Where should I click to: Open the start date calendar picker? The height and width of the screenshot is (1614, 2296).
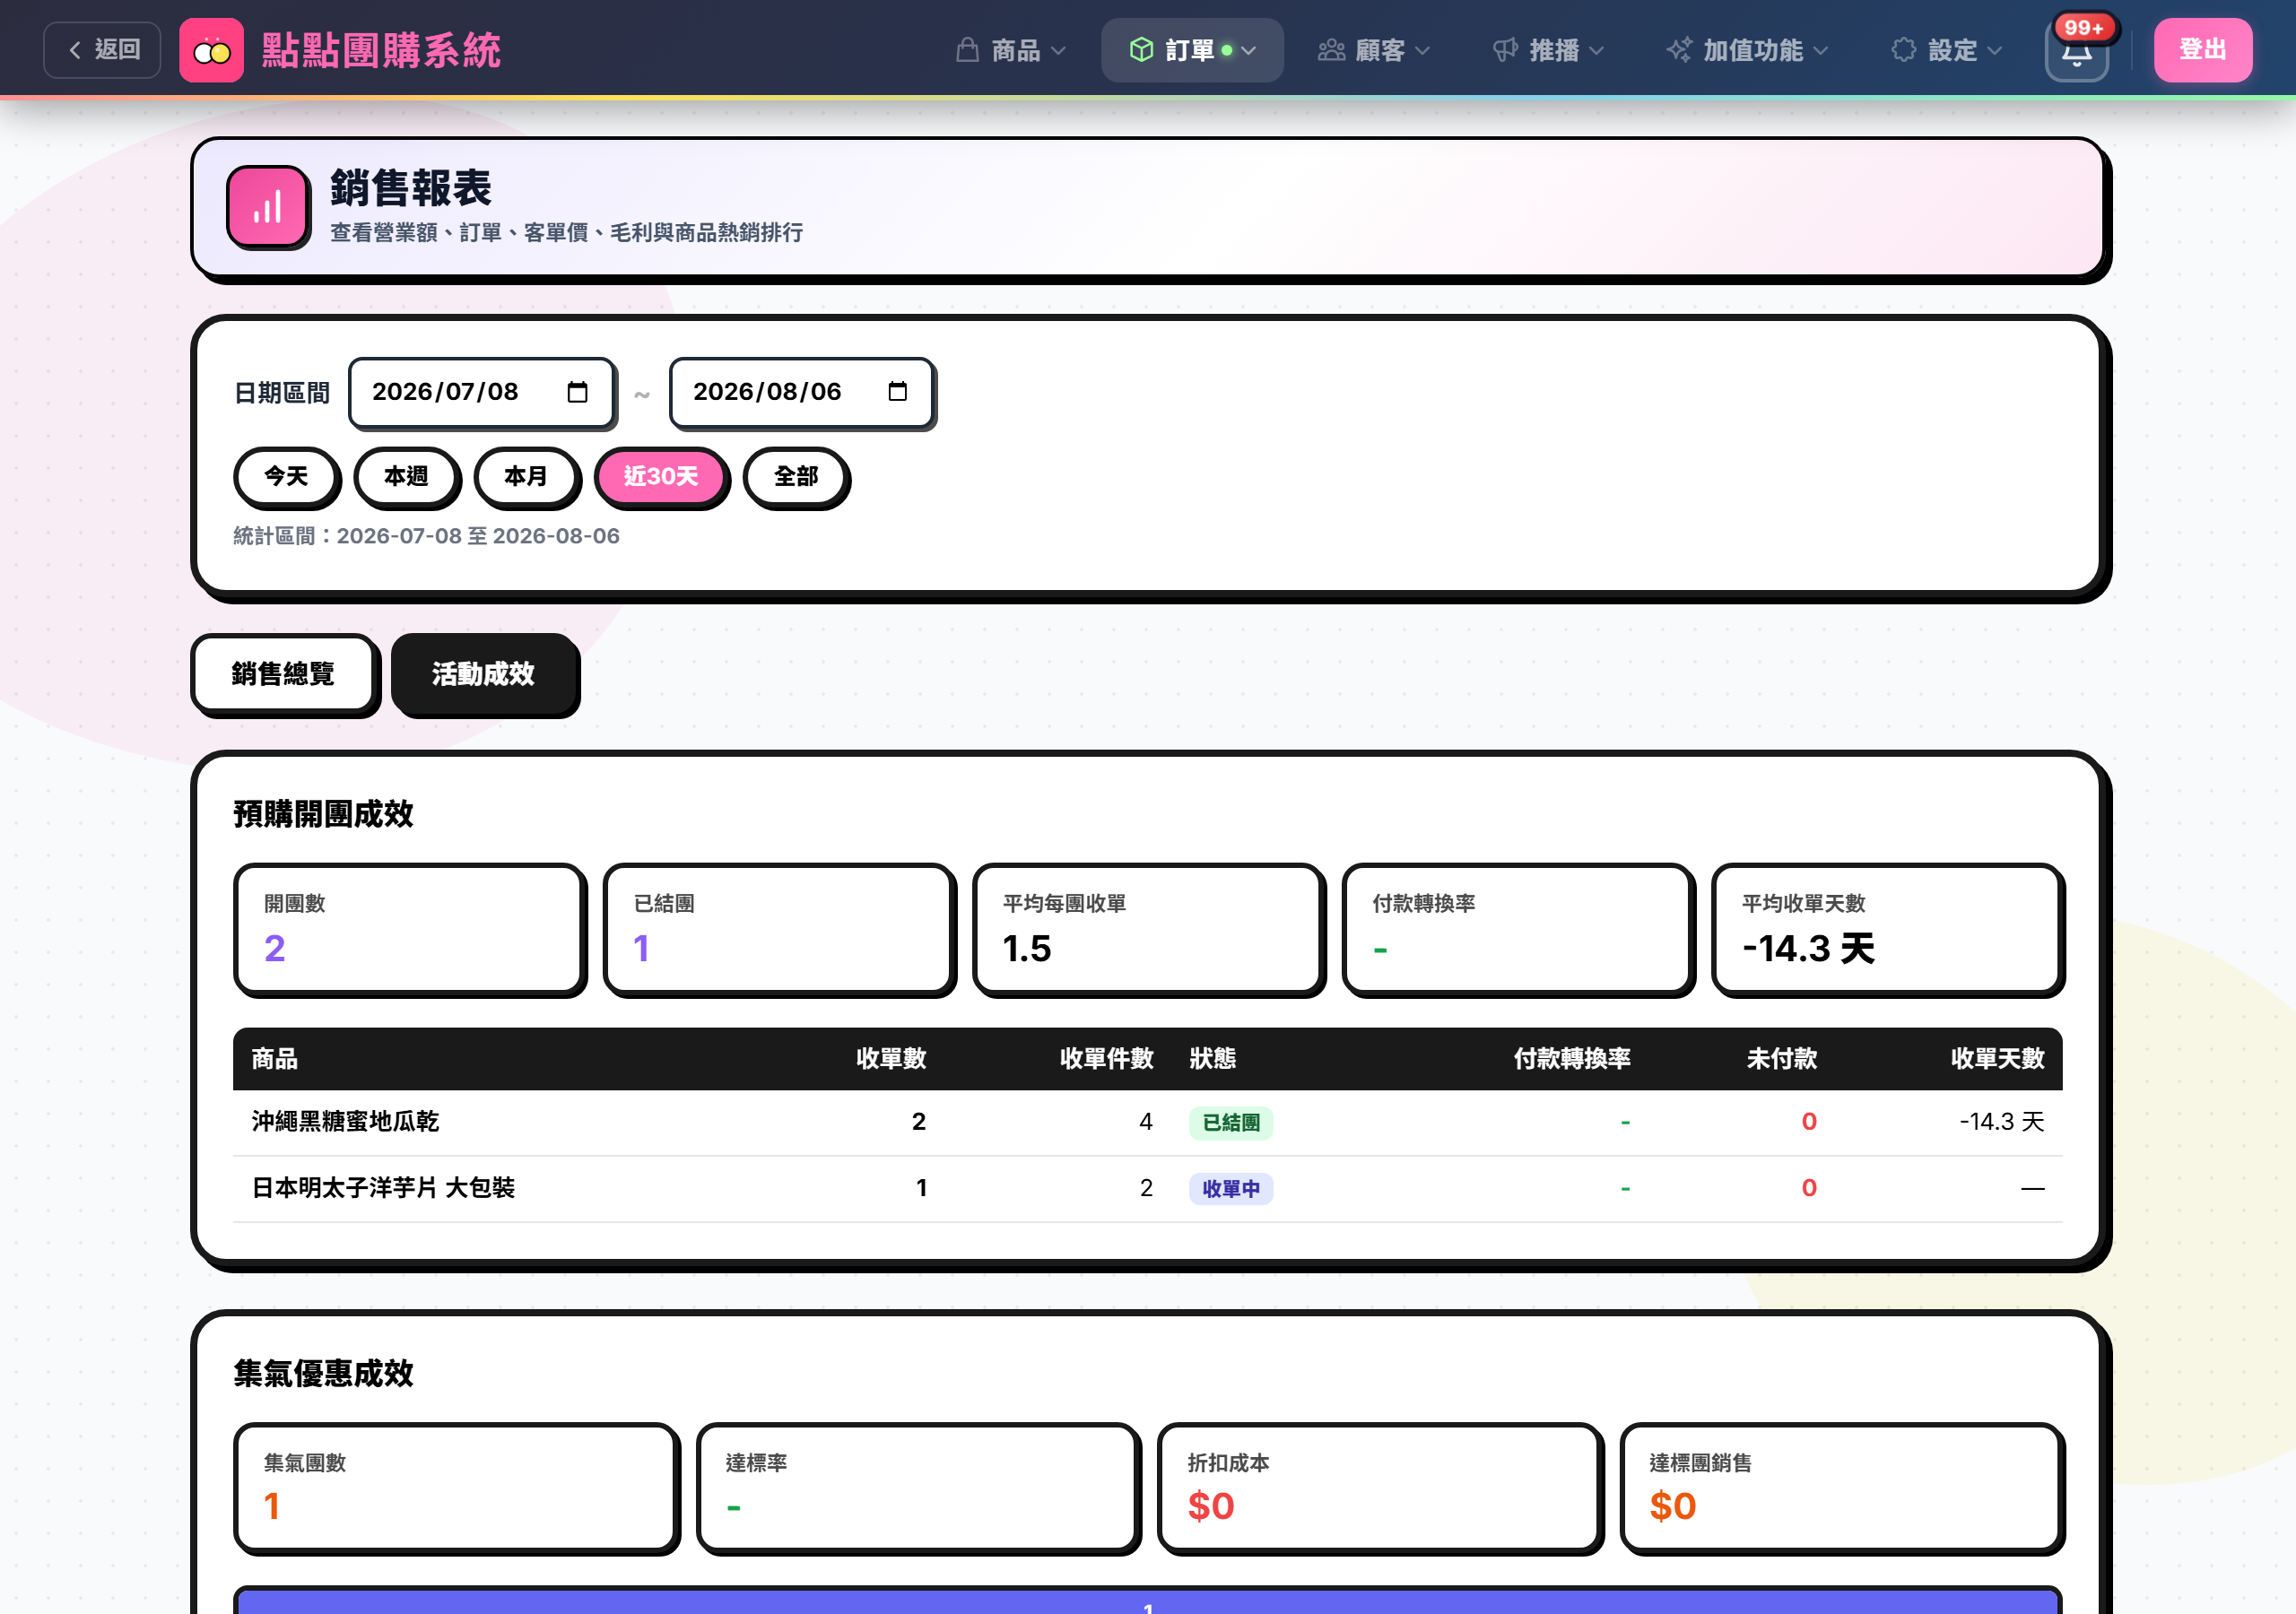[577, 392]
